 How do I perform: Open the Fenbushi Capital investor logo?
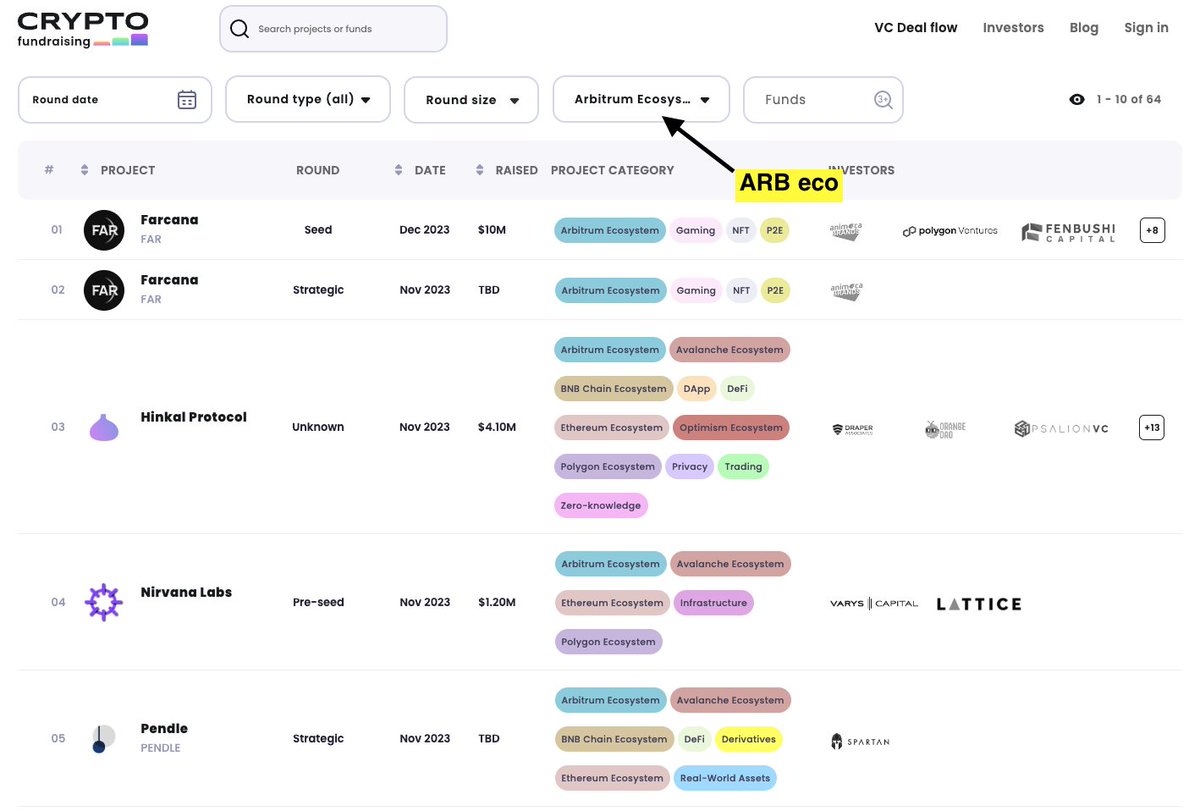click(x=1069, y=232)
